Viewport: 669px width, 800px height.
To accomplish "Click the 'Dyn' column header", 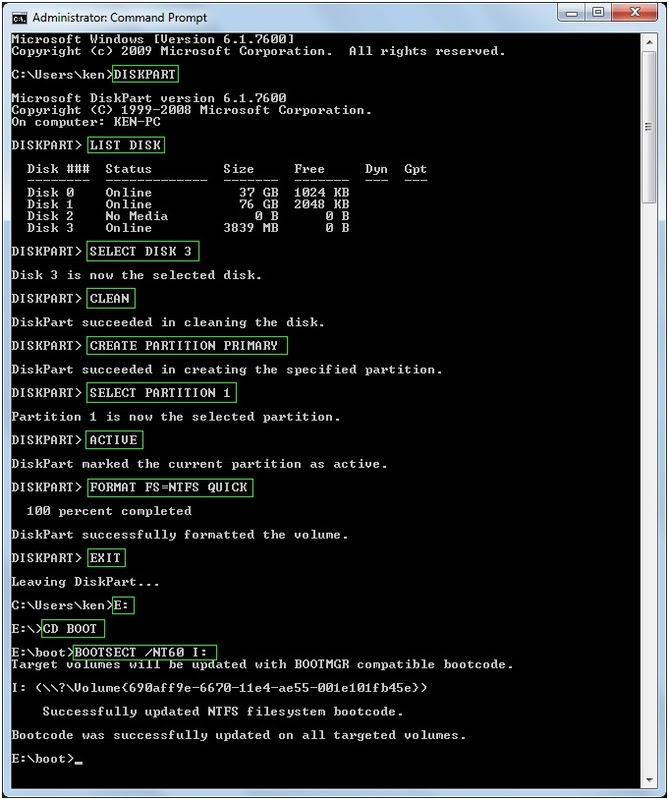I will [376, 169].
